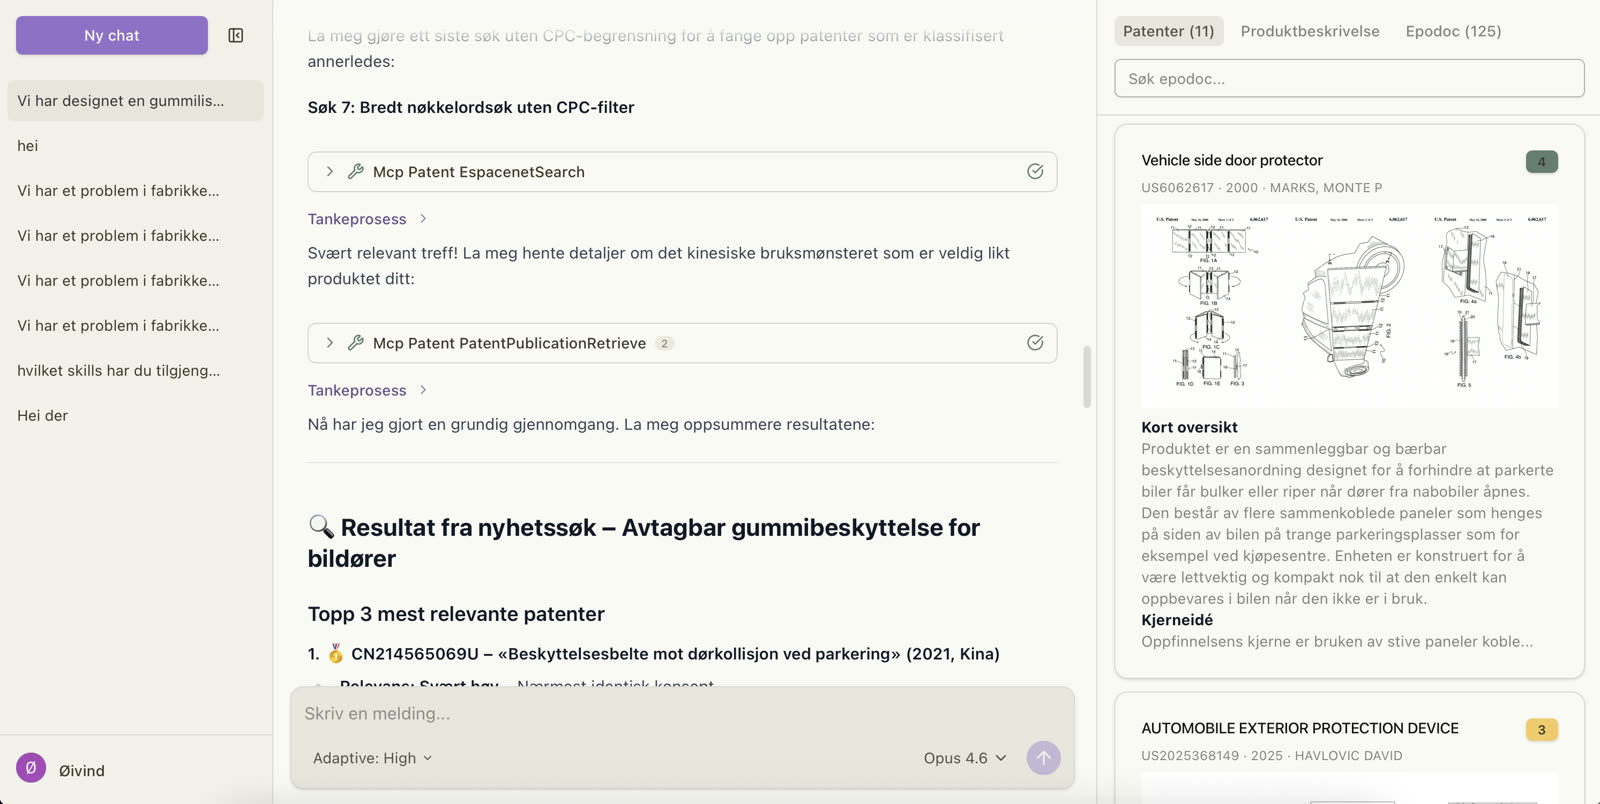Image resolution: width=1600 pixels, height=804 pixels.
Task: Open the Vehicle side door protector drawings
Action: point(1348,306)
